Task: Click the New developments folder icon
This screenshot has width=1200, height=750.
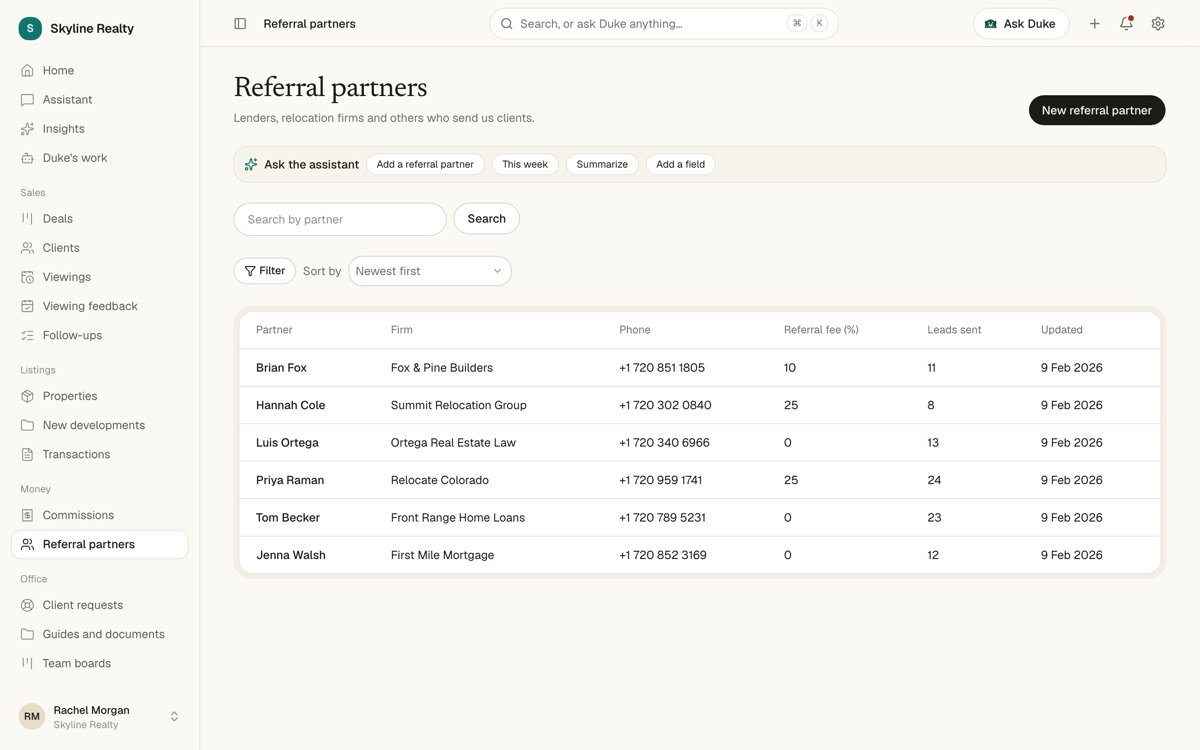Action: [27, 424]
